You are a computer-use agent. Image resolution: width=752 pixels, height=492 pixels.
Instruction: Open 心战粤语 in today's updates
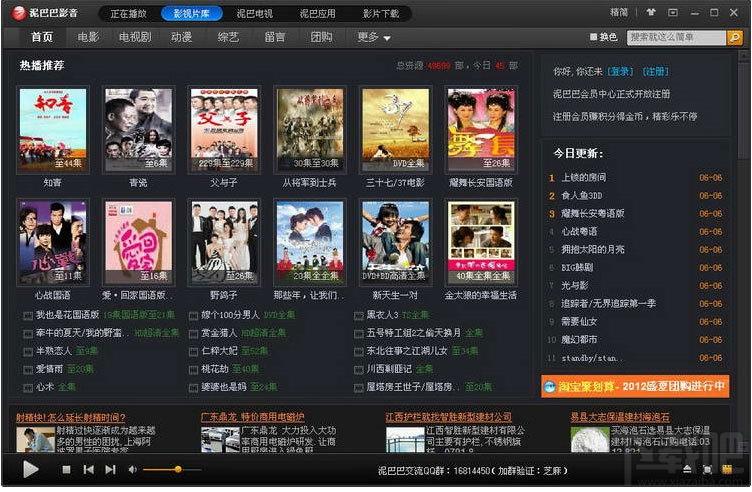(579, 232)
